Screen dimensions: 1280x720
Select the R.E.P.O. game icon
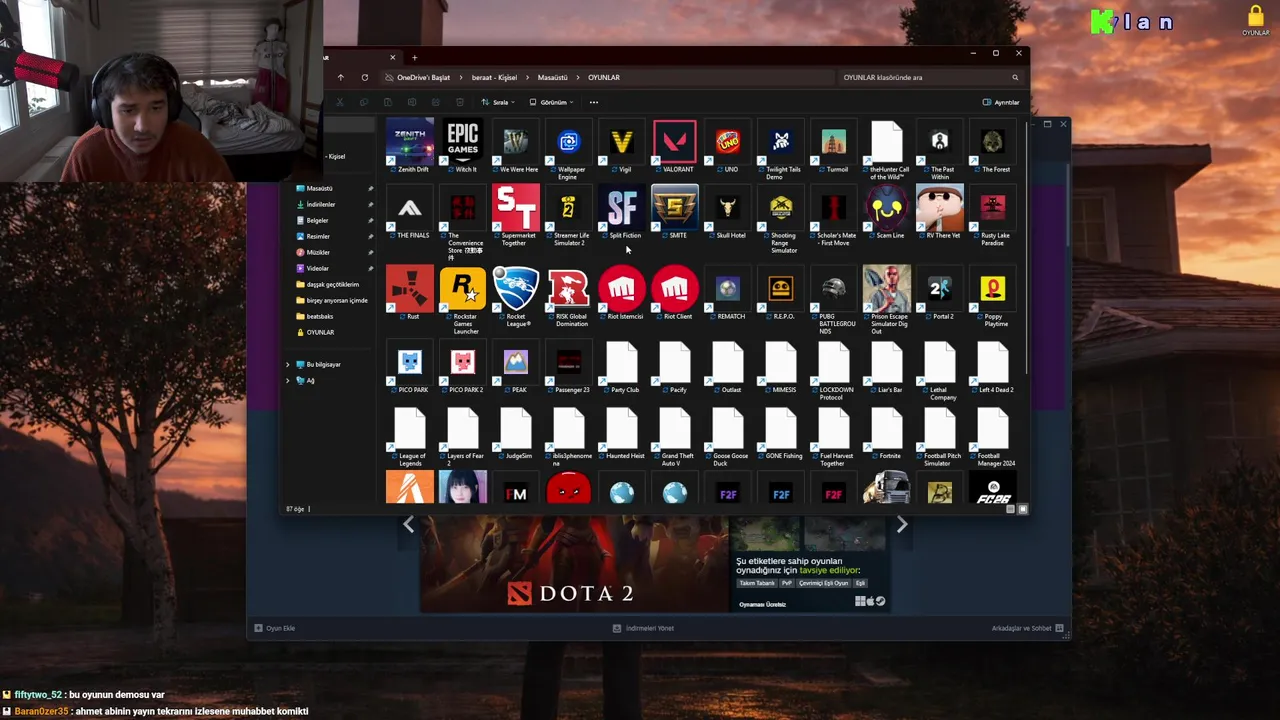(x=781, y=293)
